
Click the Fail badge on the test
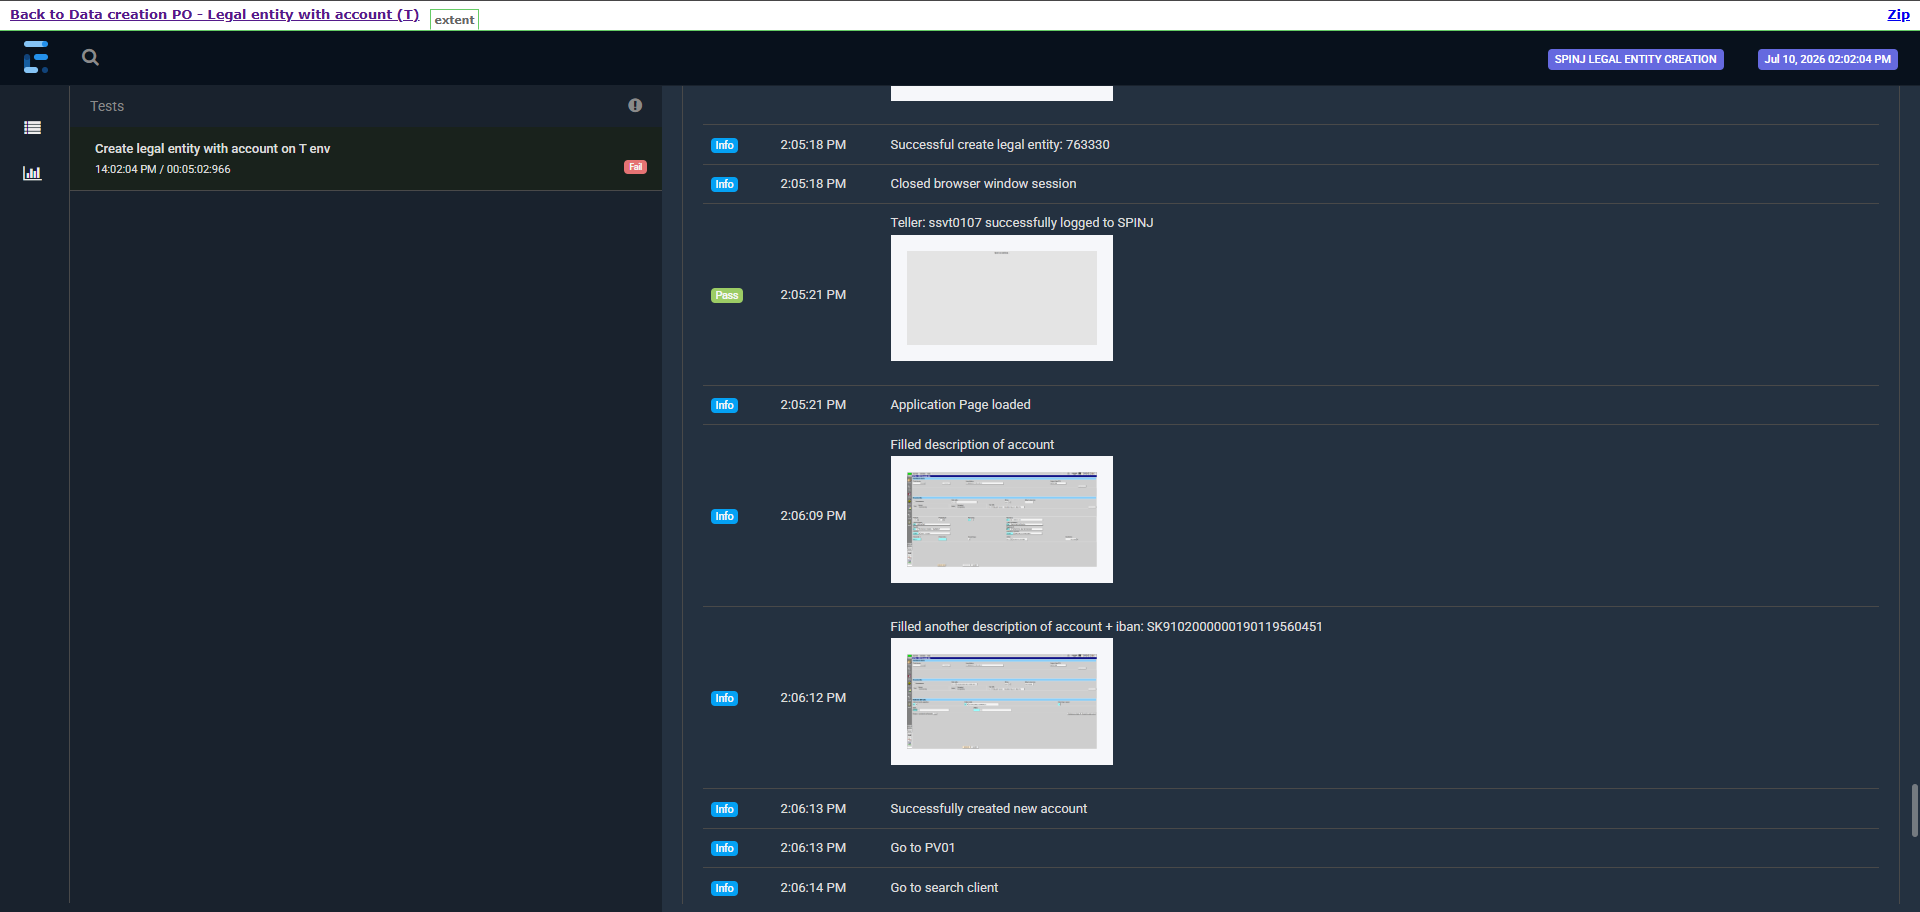pyautogui.click(x=635, y=167)
